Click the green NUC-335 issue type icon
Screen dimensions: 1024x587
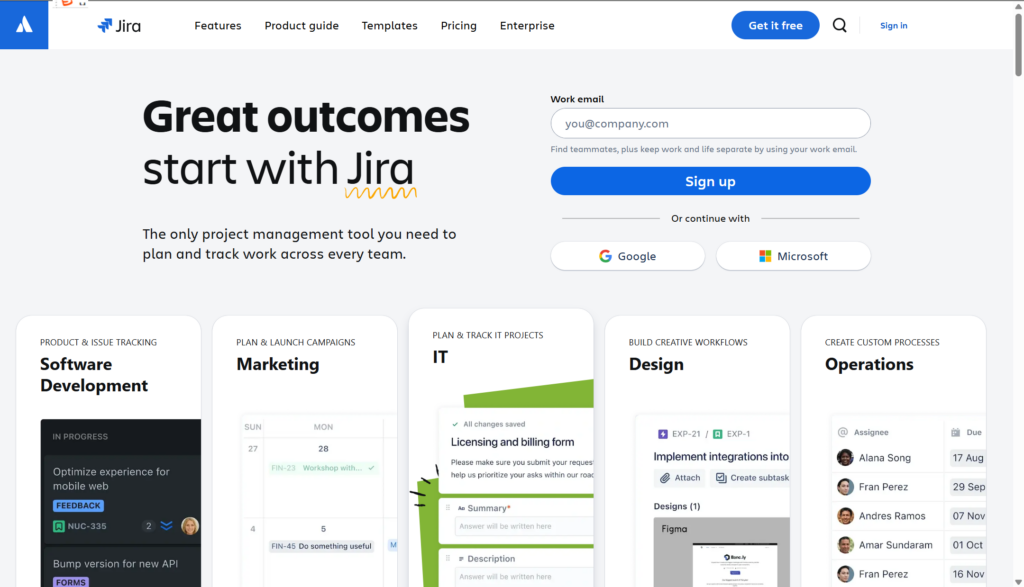coord(59,526)
